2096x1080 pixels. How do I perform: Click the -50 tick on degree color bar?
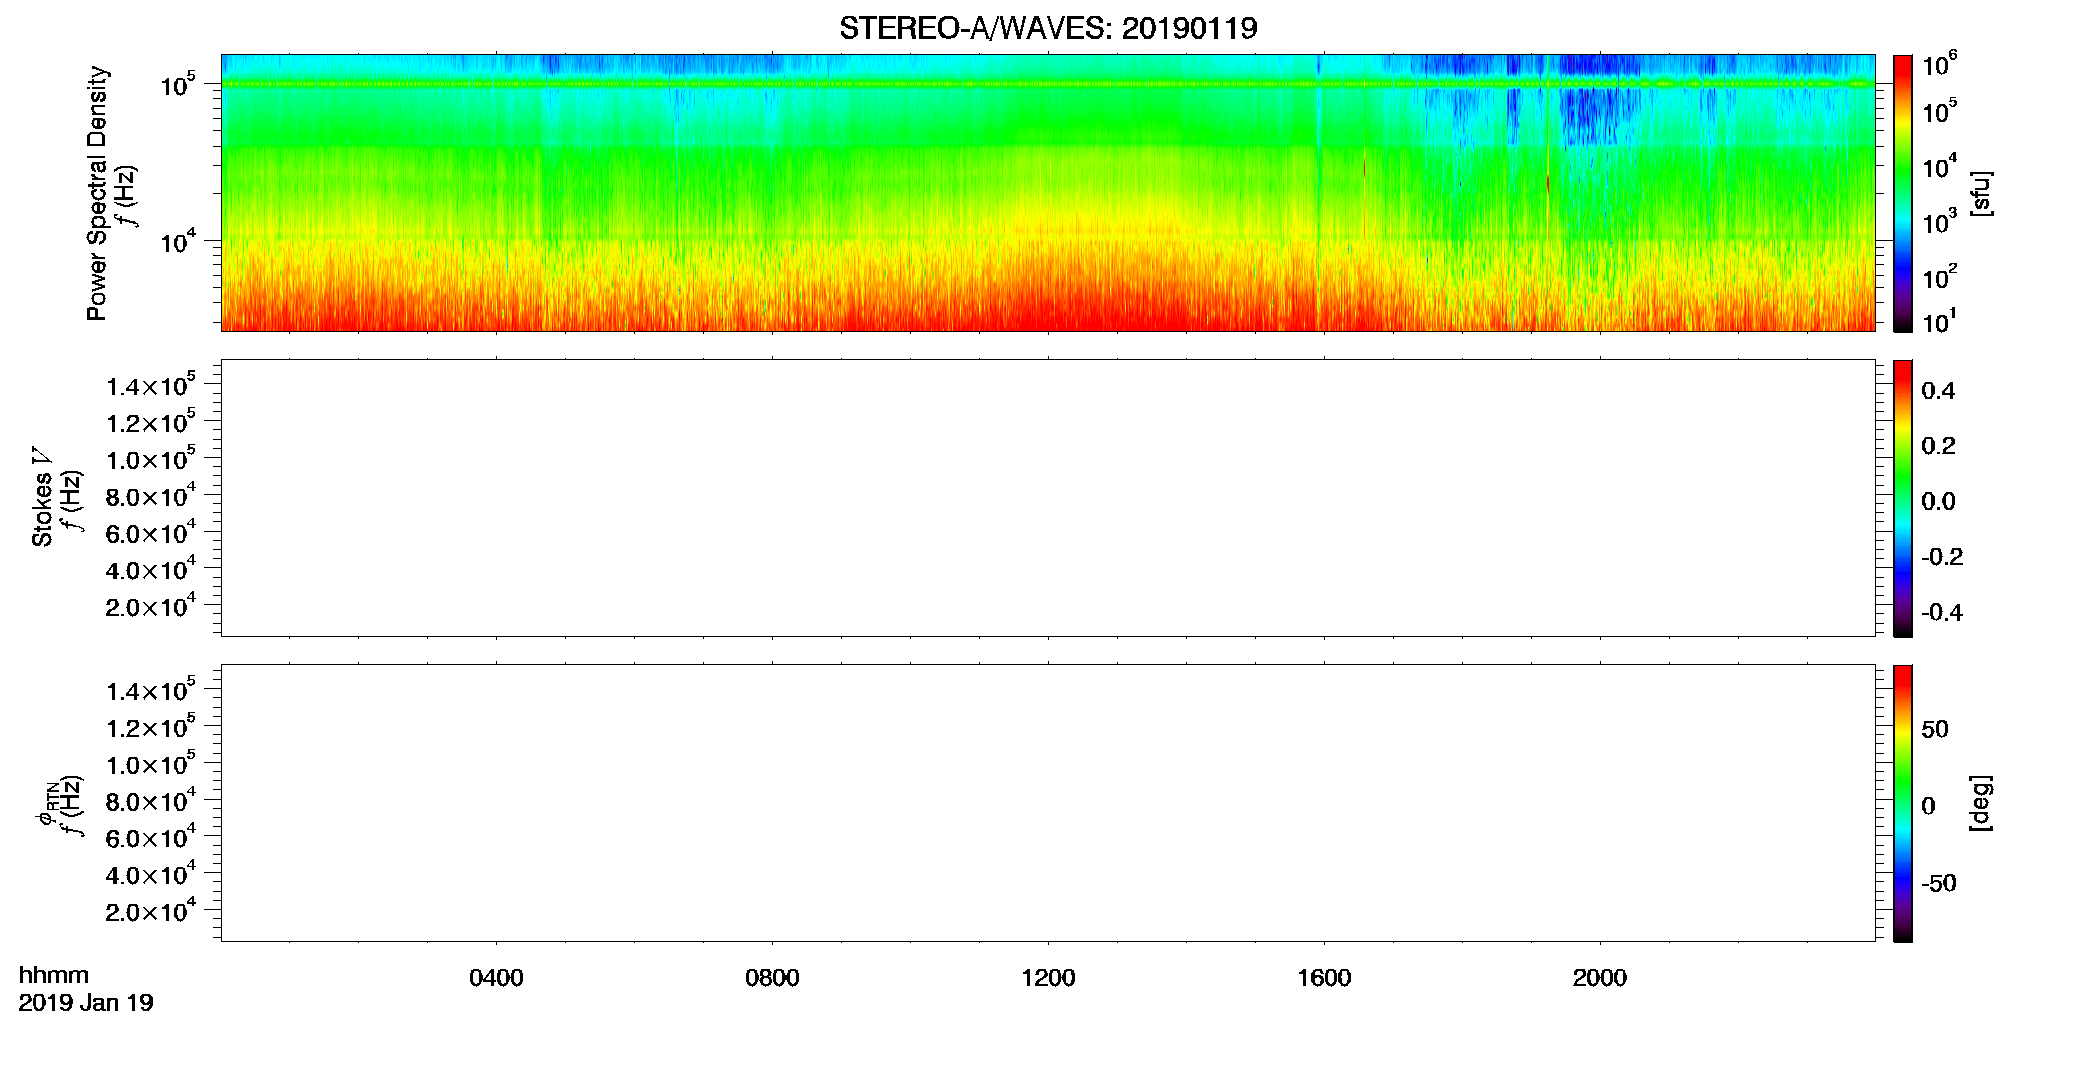click(1939, 883)
